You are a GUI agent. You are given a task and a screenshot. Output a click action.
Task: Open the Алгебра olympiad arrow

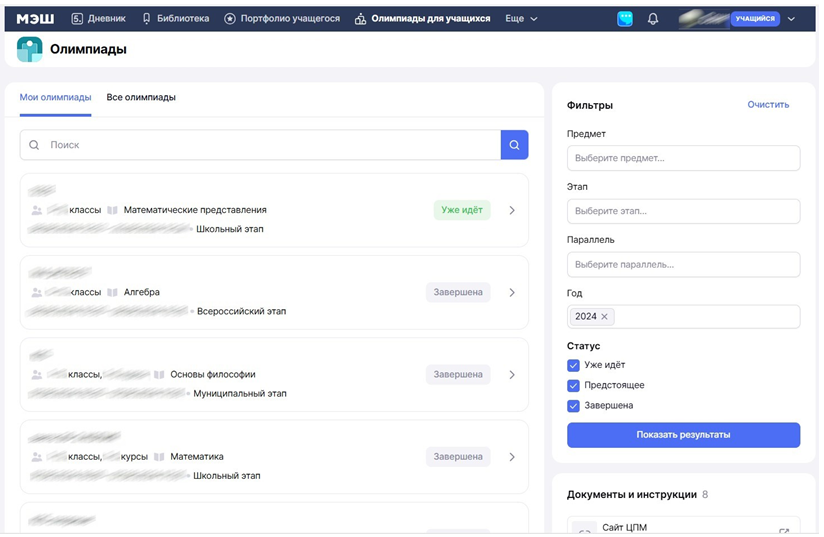tap(512, 293)
